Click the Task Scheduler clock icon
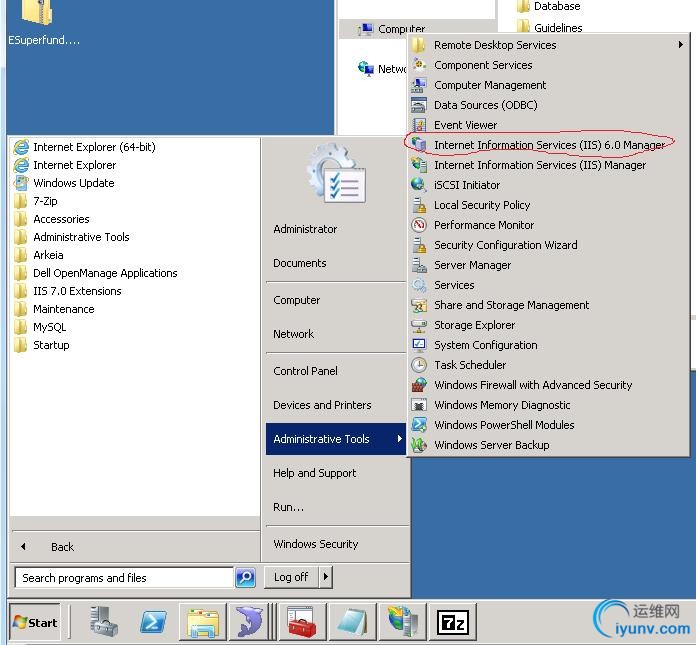Screen dimensions: 696x645 (x=419, y=364)
